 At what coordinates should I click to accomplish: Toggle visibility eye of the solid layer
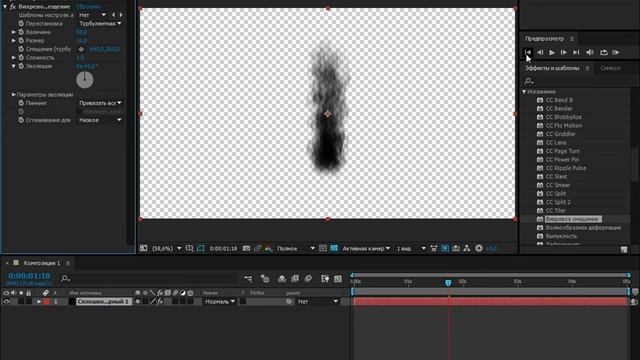pyautogui.click(x=6, y=302)
